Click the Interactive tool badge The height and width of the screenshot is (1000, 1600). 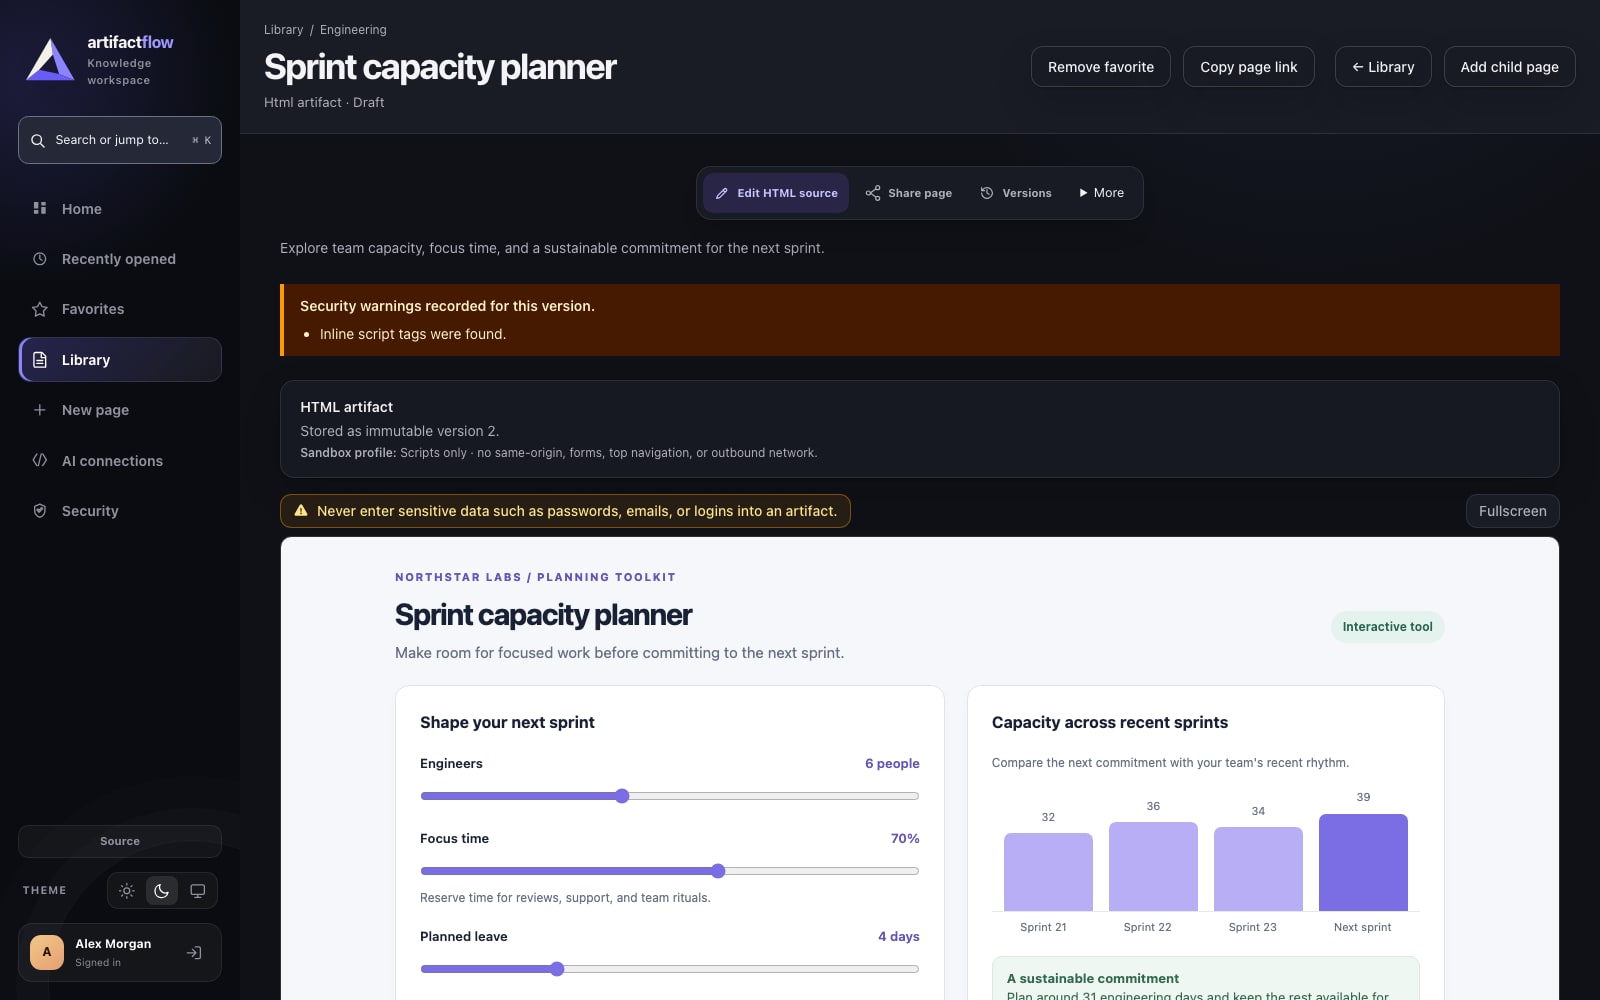pos(1388,627)
